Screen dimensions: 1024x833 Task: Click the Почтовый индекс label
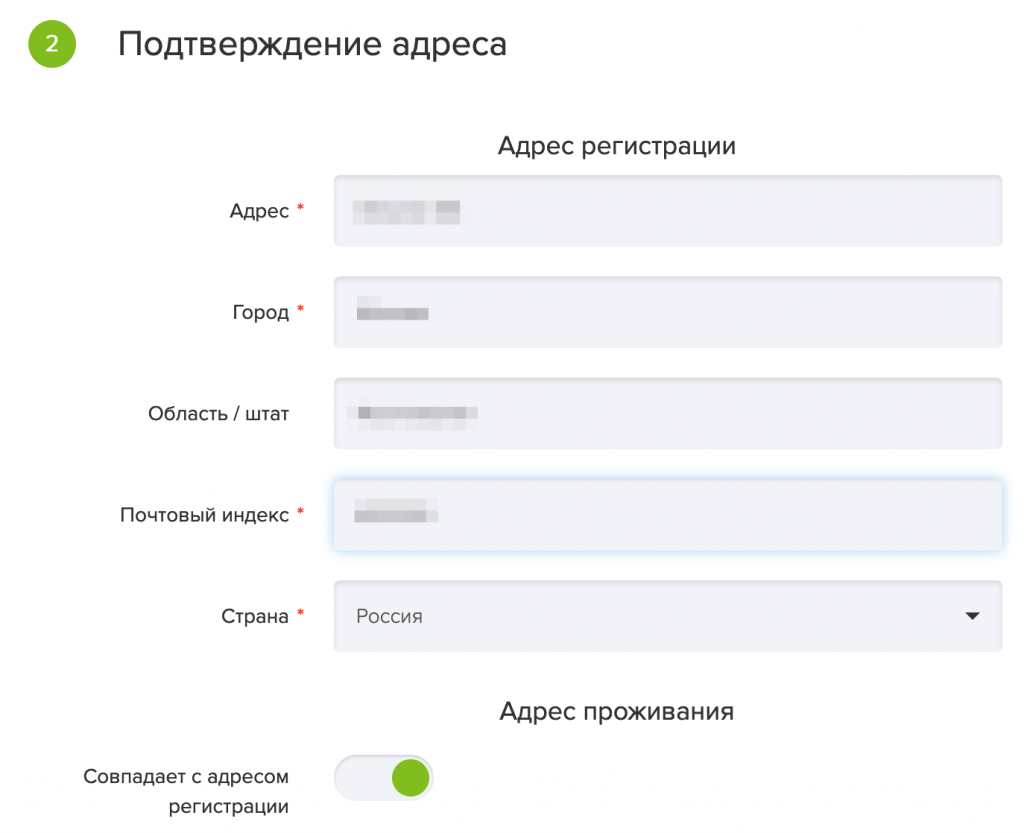click(204, 515)
